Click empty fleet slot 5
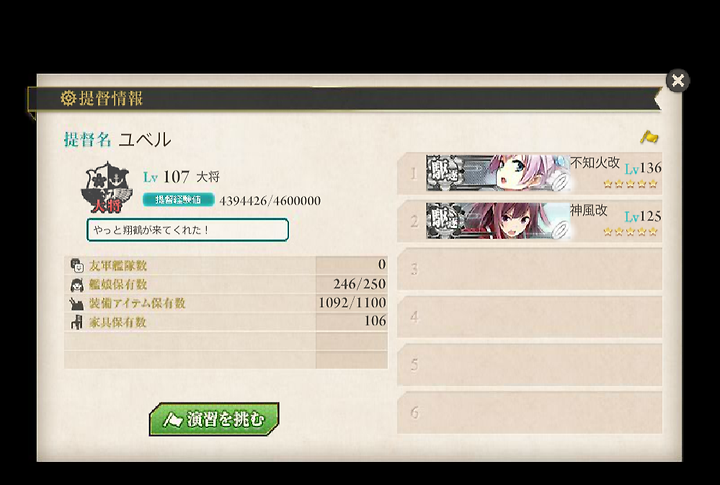The width and height of the screenshot is (720, 485). click(x=529, y=365)
